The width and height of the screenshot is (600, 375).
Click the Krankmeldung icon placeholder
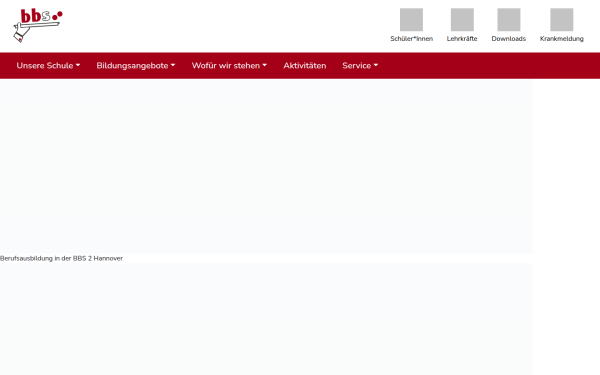point(561,20)
